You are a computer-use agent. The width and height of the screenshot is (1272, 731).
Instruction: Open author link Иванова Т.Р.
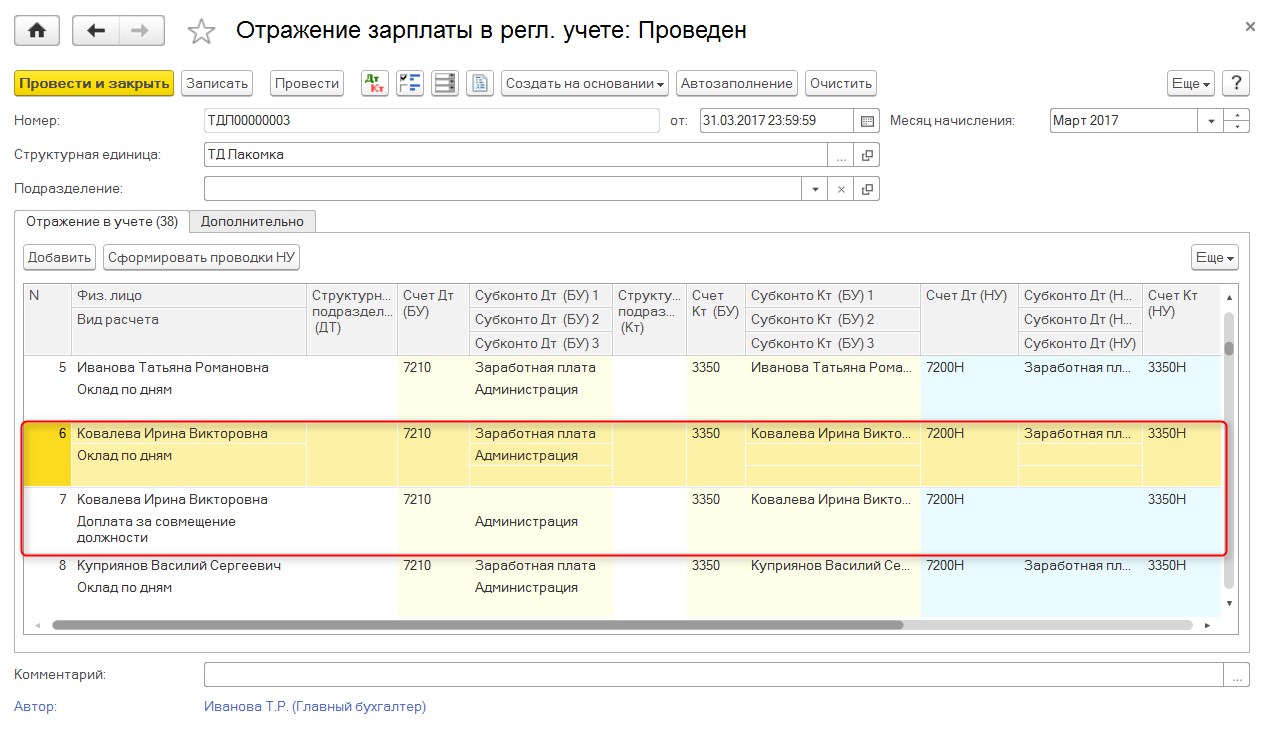pos(314,707)
